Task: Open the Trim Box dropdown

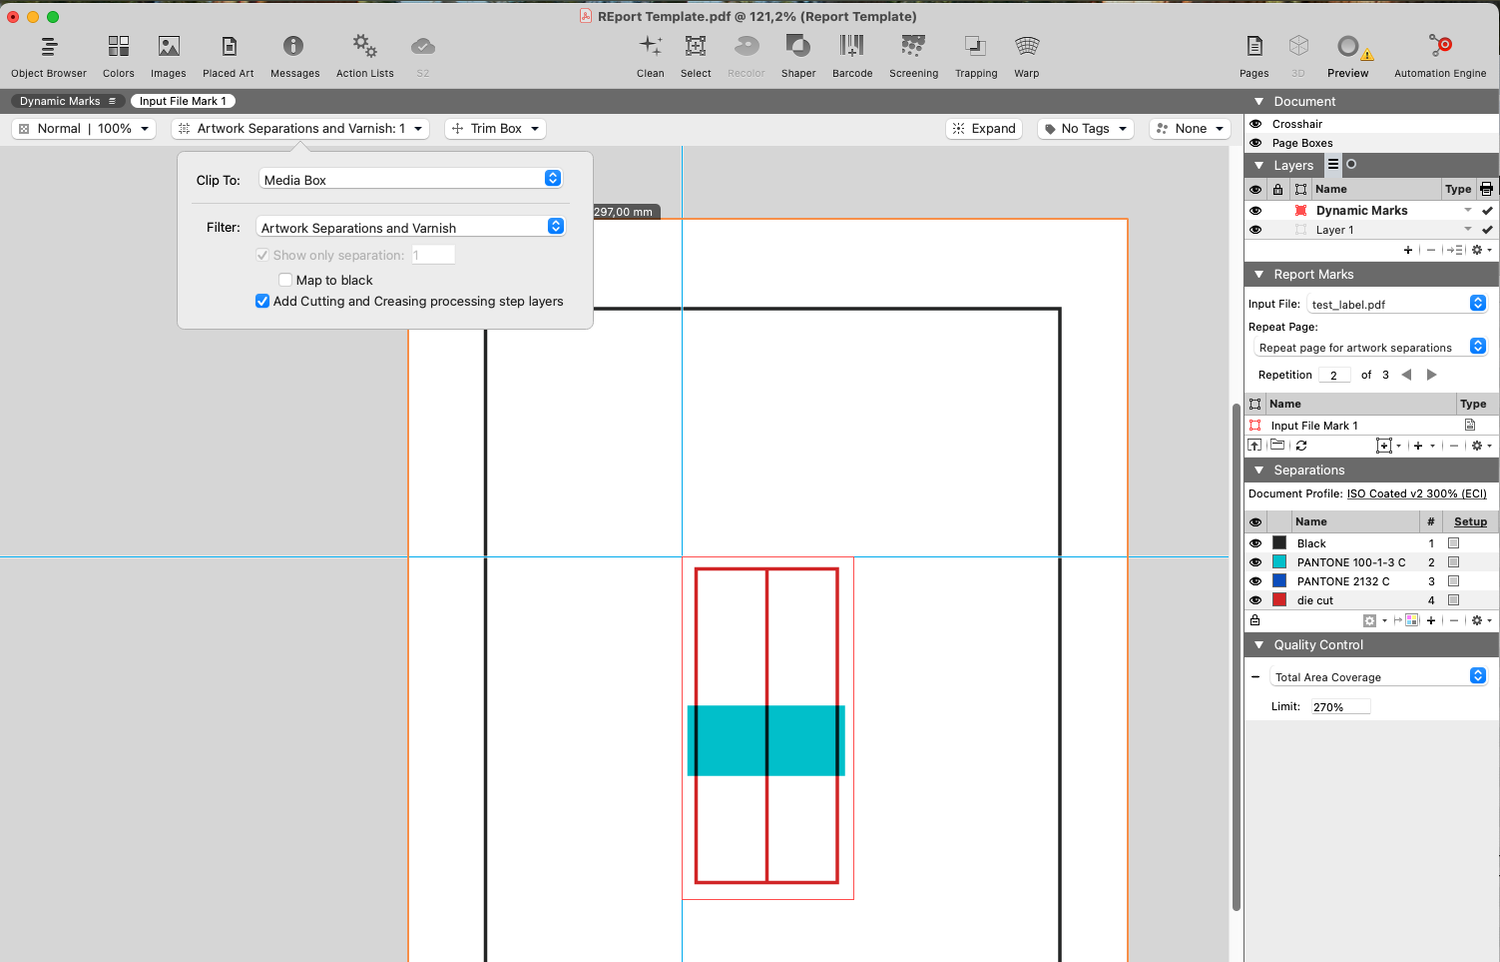Action: click(x=495, y=129)
